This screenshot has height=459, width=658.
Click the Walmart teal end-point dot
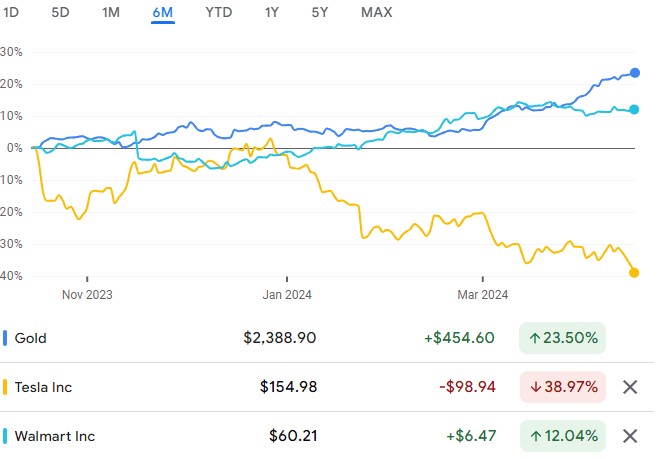point(635,110)
